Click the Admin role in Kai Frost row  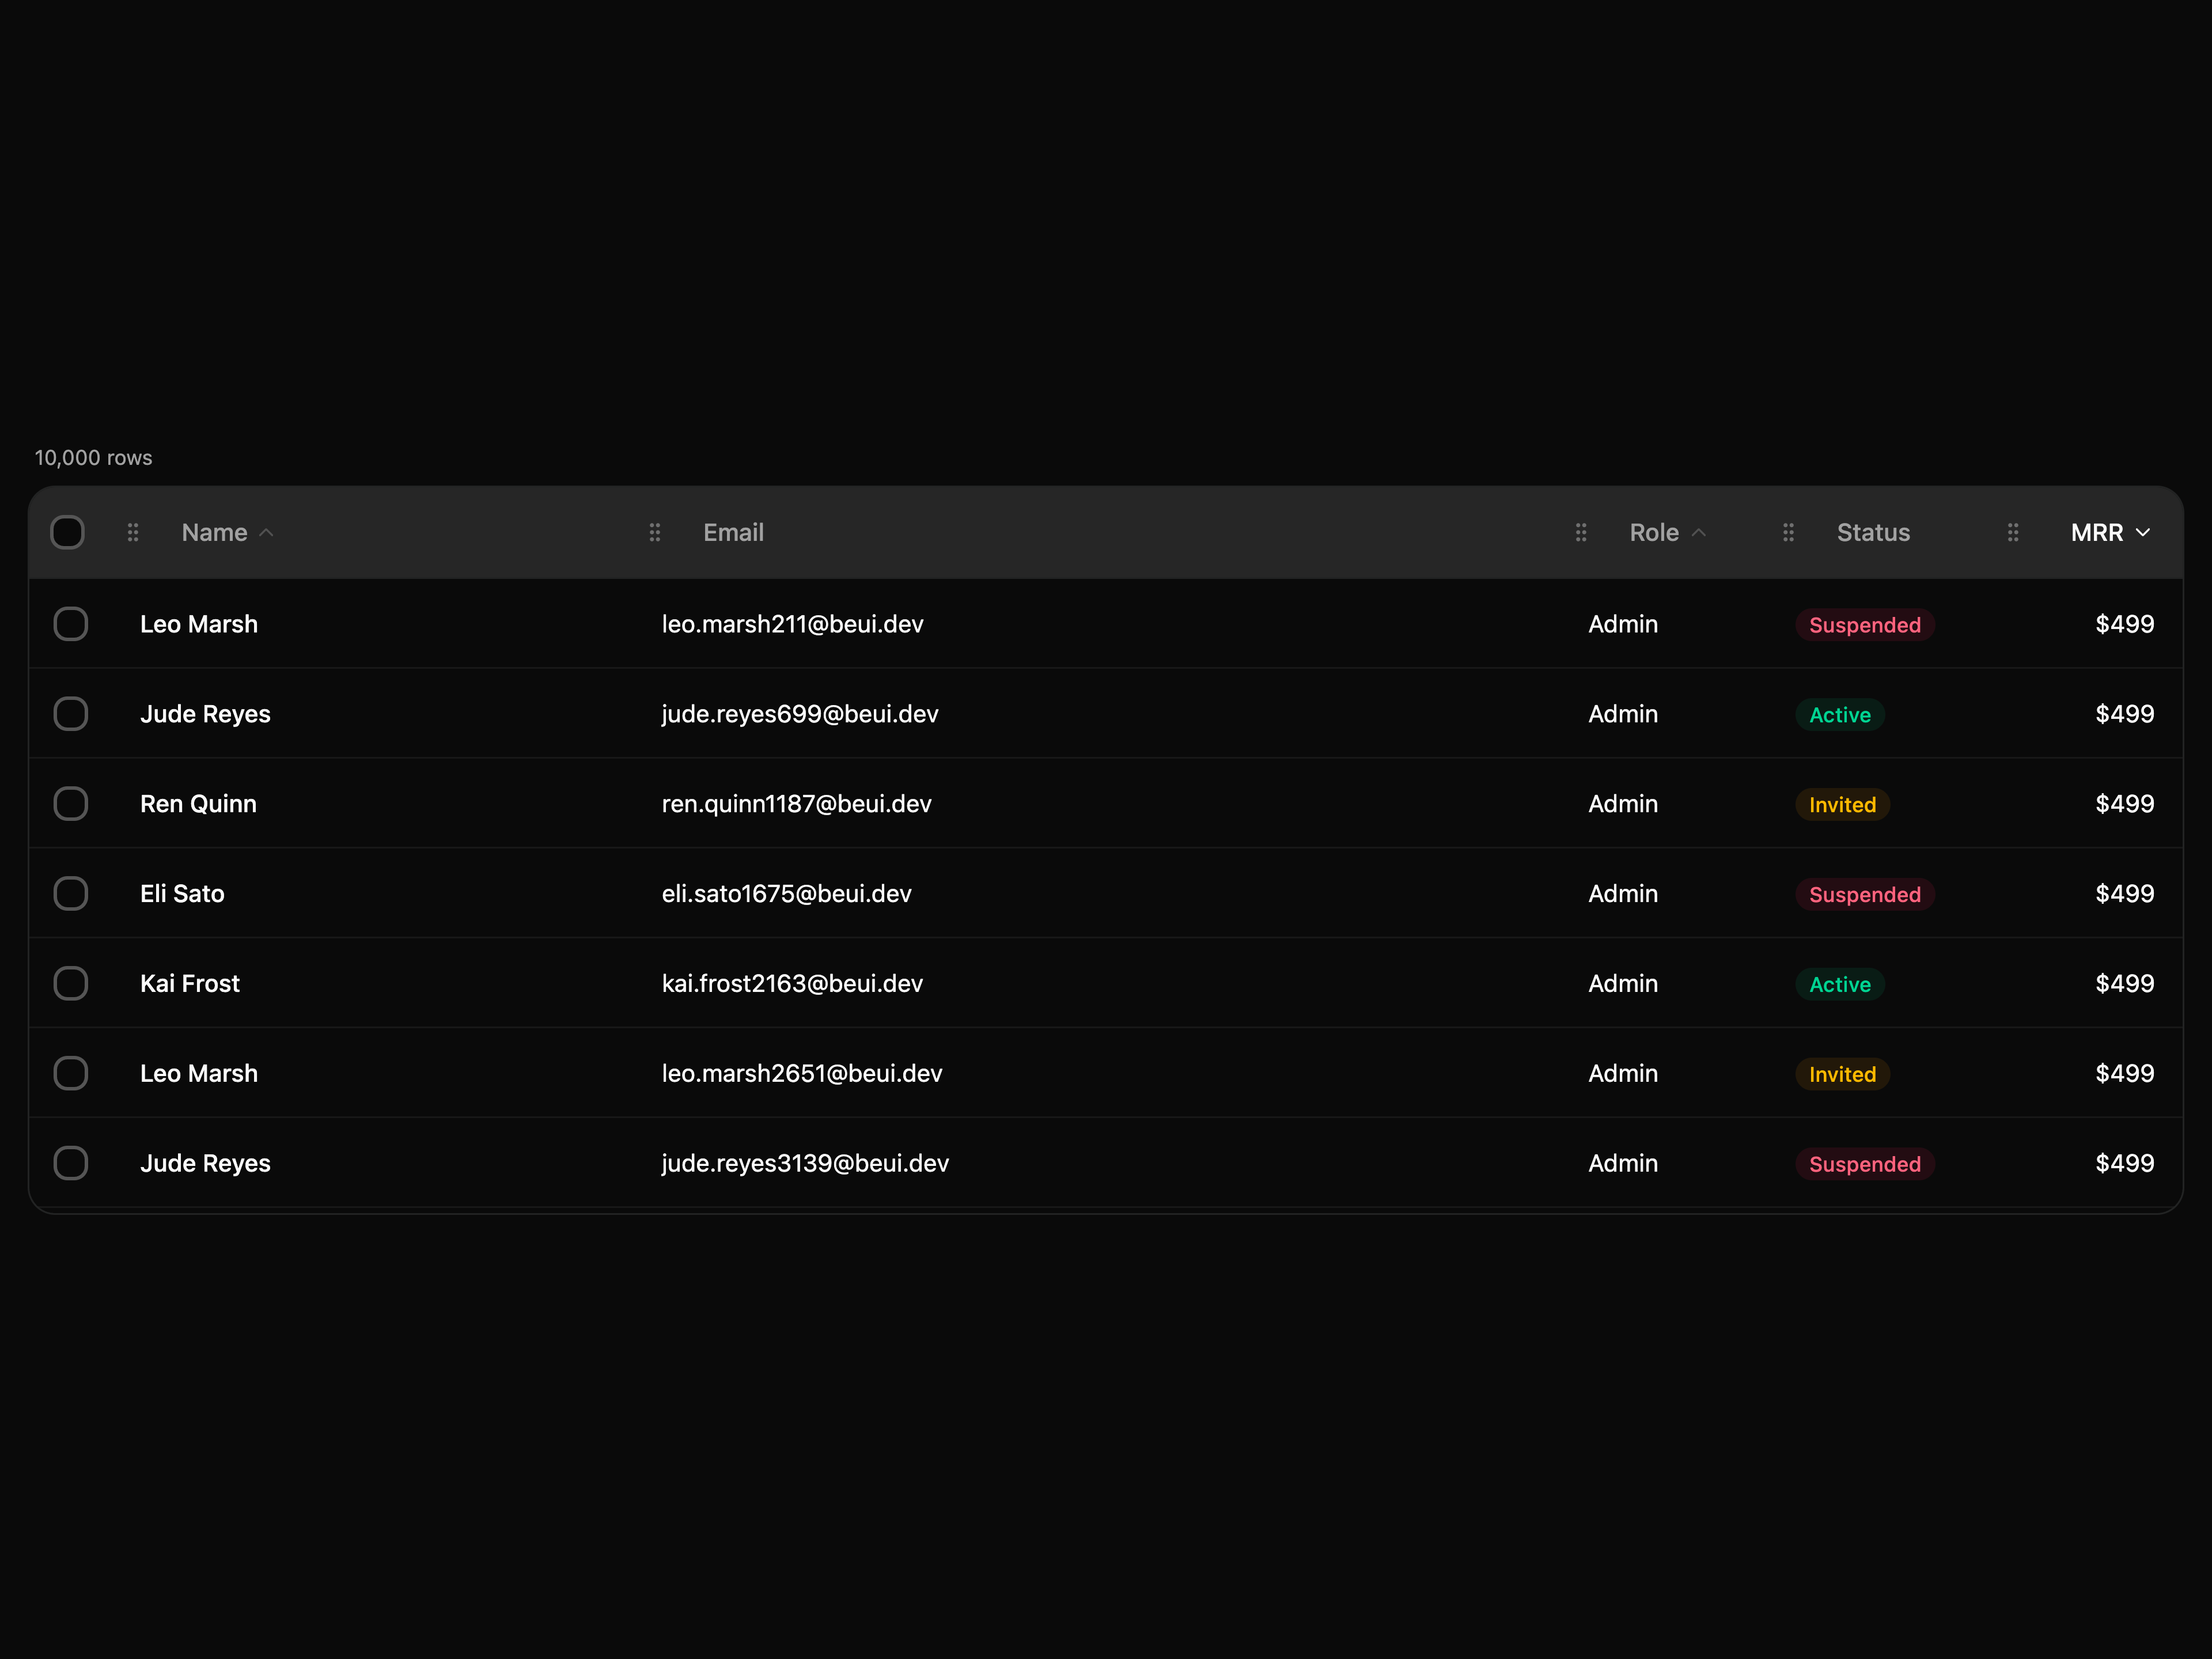pyautogui.click(x=1623, y=984)
